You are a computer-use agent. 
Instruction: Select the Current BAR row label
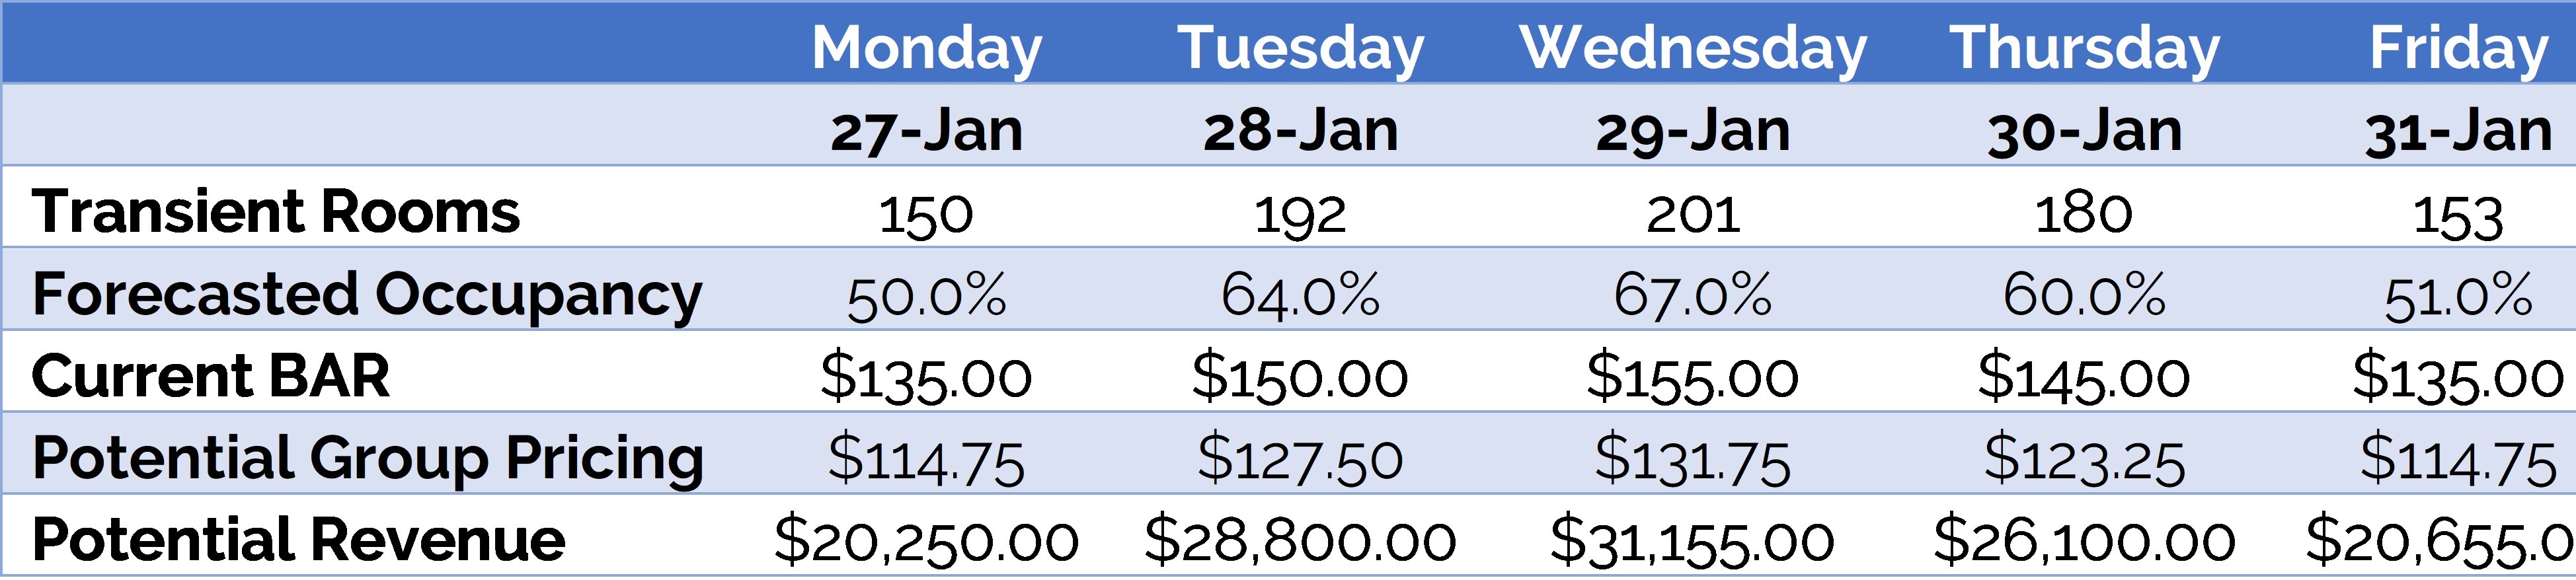(210, 376)
